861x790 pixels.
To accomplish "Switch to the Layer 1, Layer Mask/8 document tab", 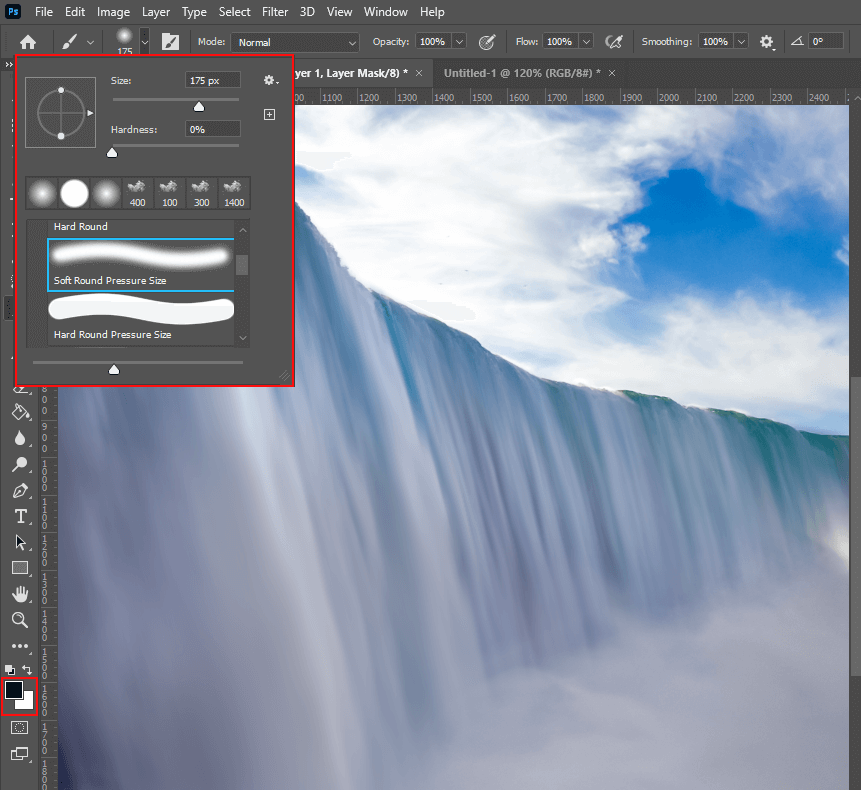I will [x=351, y=73].
